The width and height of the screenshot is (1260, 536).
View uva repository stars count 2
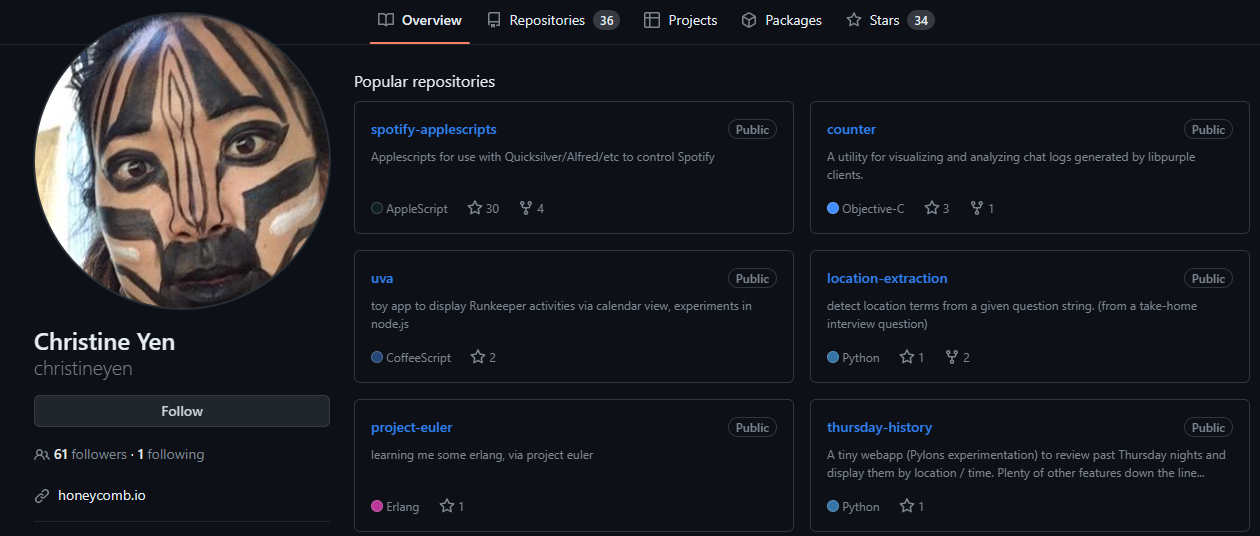click(483, 357)
